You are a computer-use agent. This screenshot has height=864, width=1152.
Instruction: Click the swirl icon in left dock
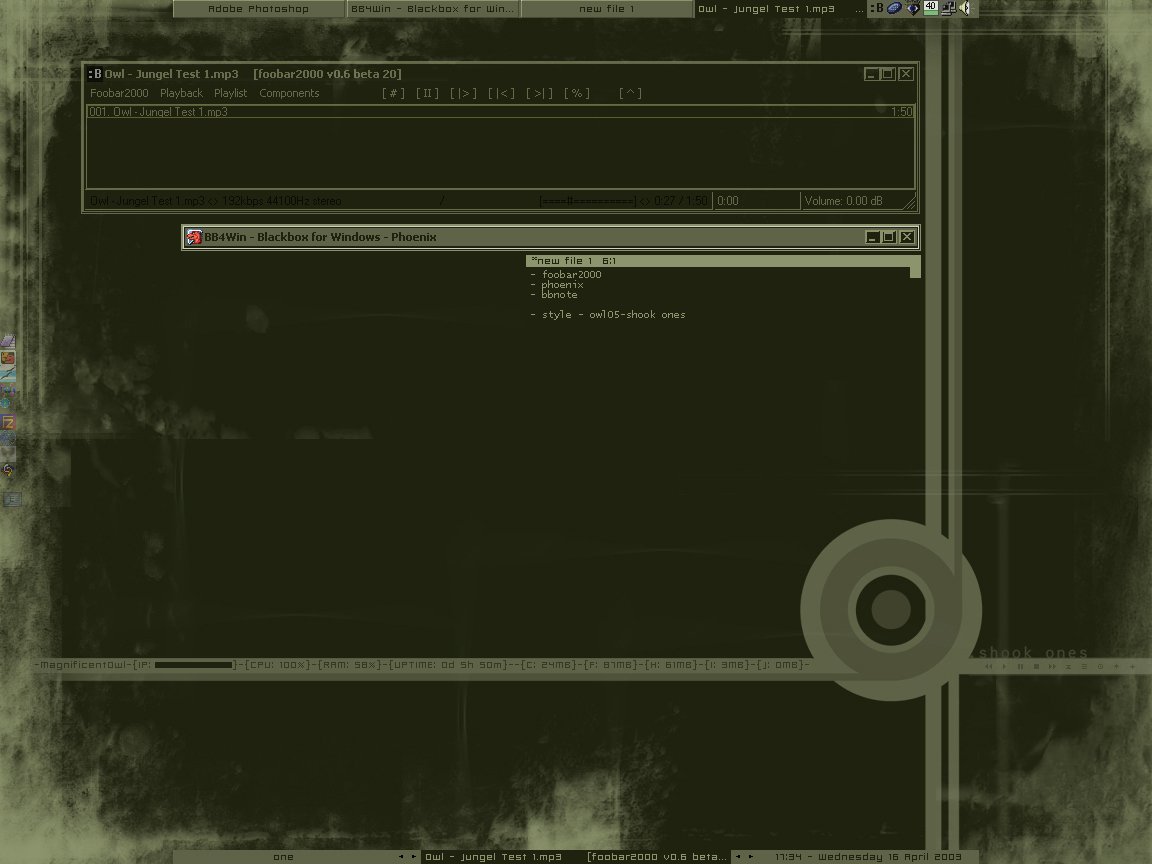click(8, 470)
